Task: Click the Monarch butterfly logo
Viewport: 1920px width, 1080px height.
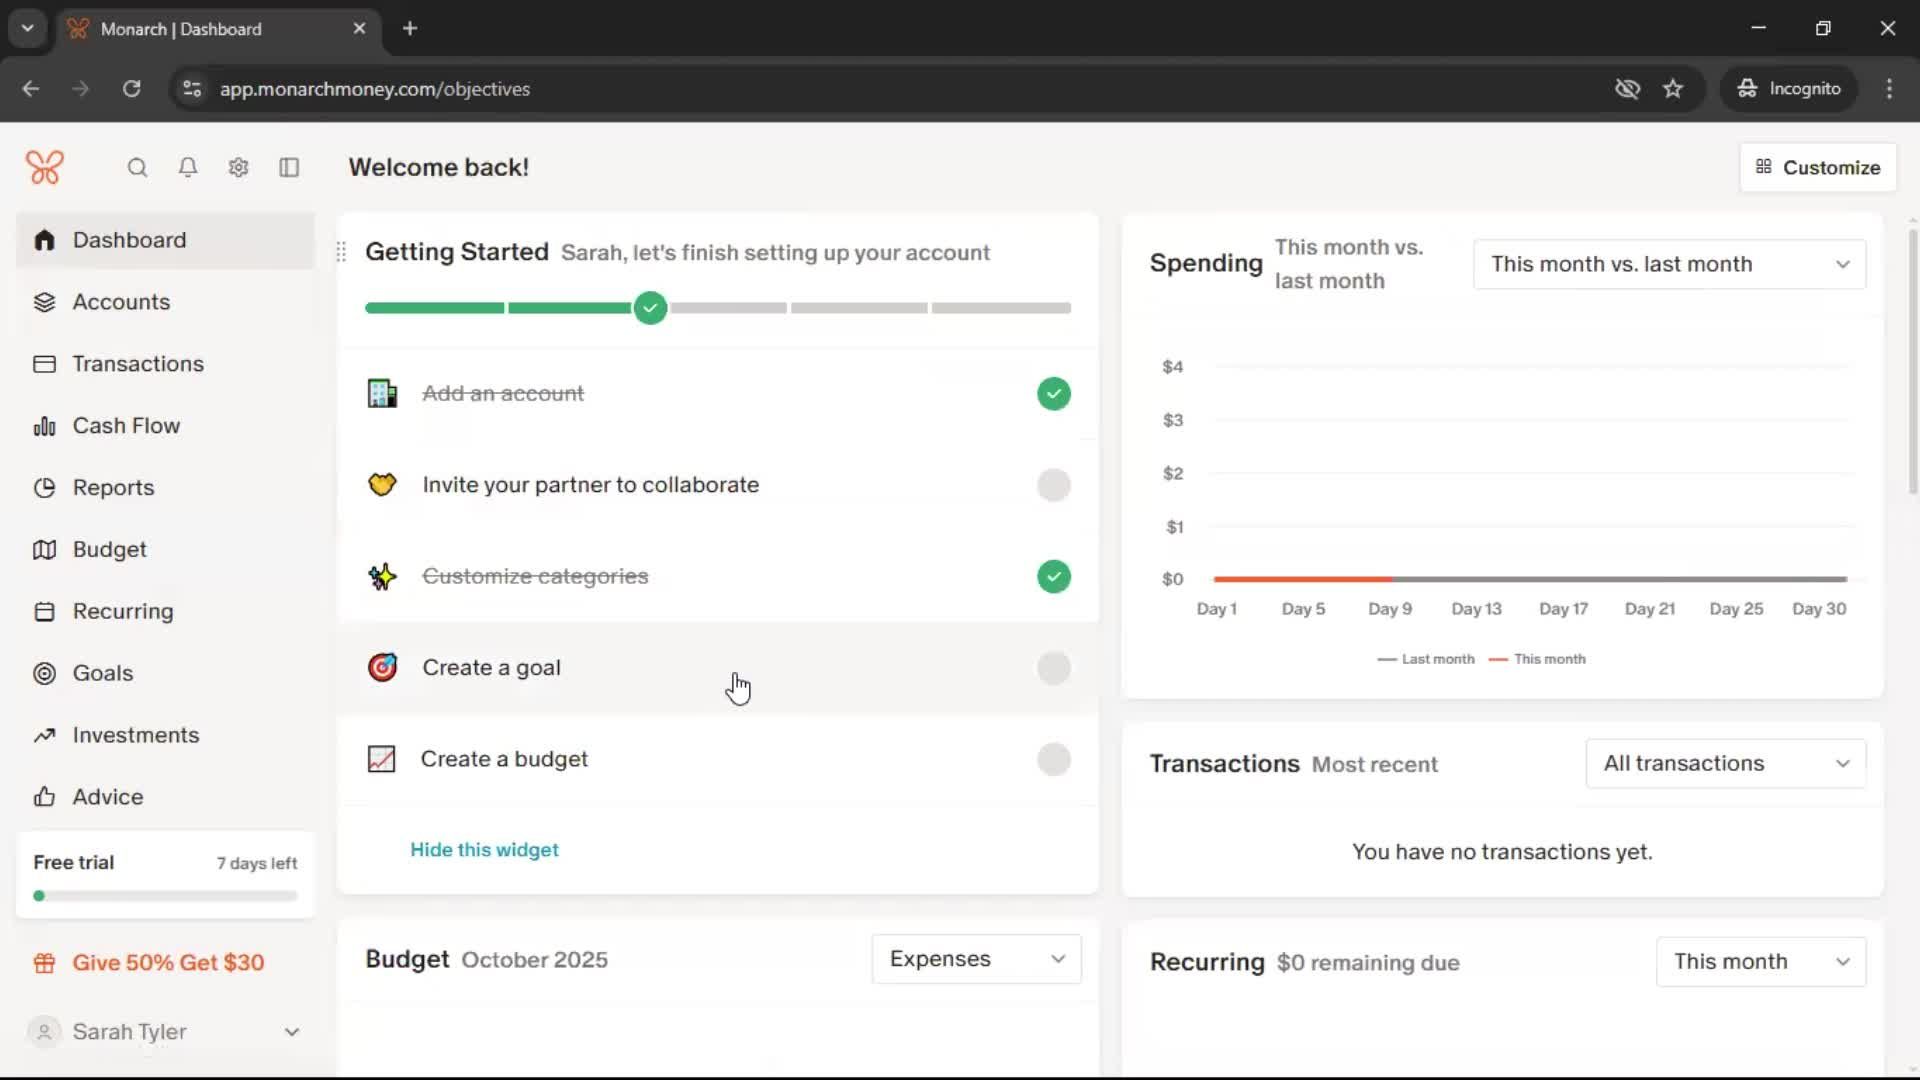Action: [45, 167]
